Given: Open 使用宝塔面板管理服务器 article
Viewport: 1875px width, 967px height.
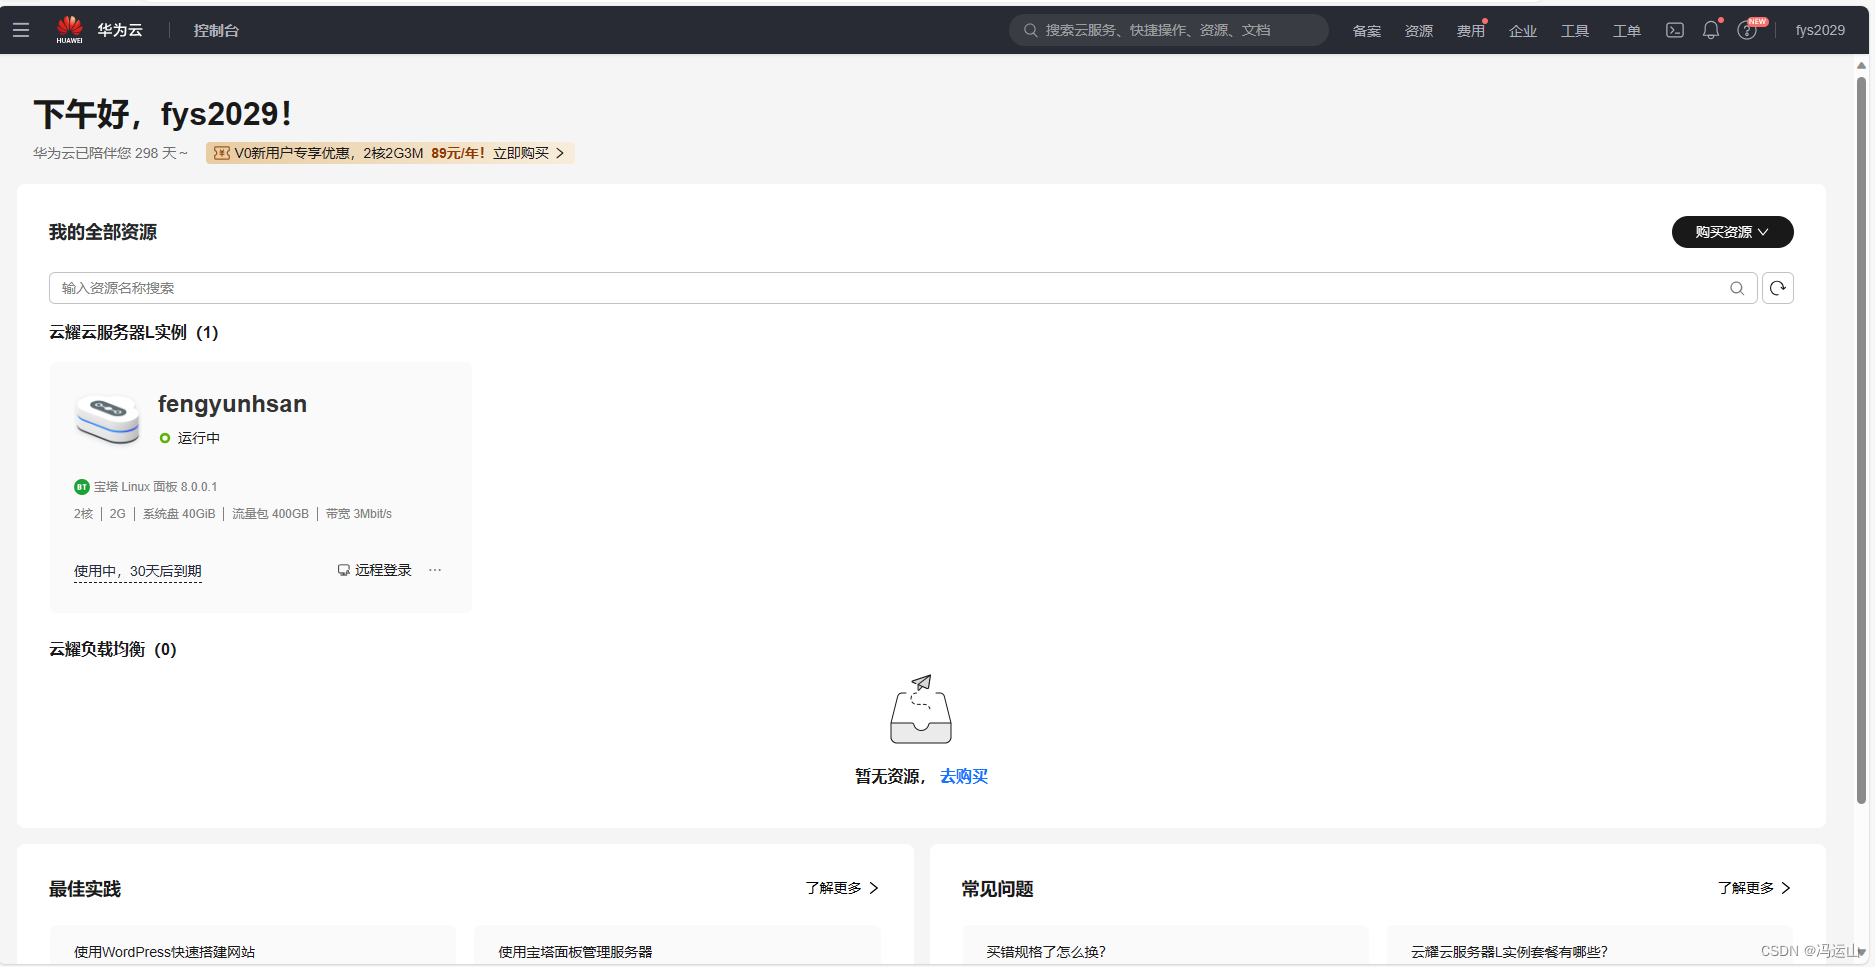Looking at the screenshot, I should tap(575, 952).
